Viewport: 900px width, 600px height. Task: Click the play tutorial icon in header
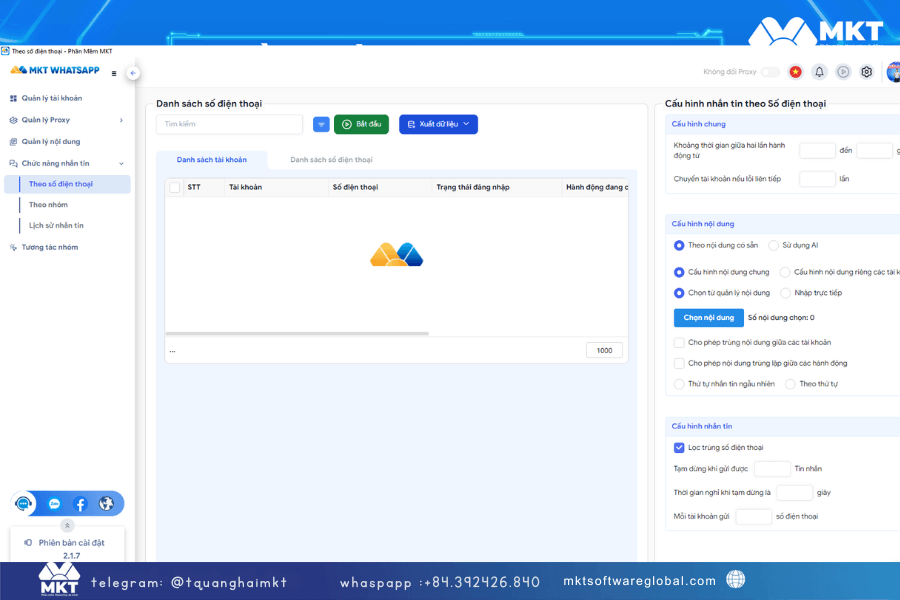click(x=843, y=72)
